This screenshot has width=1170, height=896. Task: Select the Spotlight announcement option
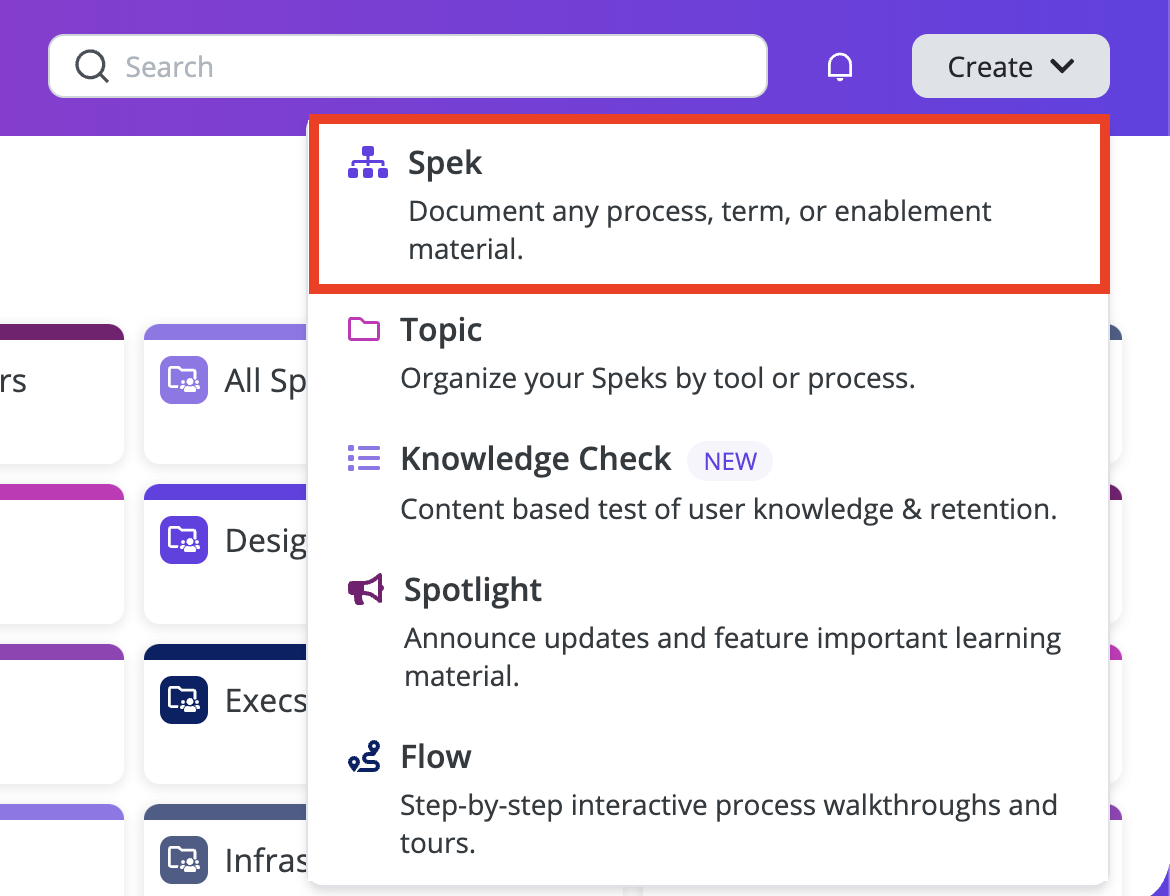pos(472,590)
